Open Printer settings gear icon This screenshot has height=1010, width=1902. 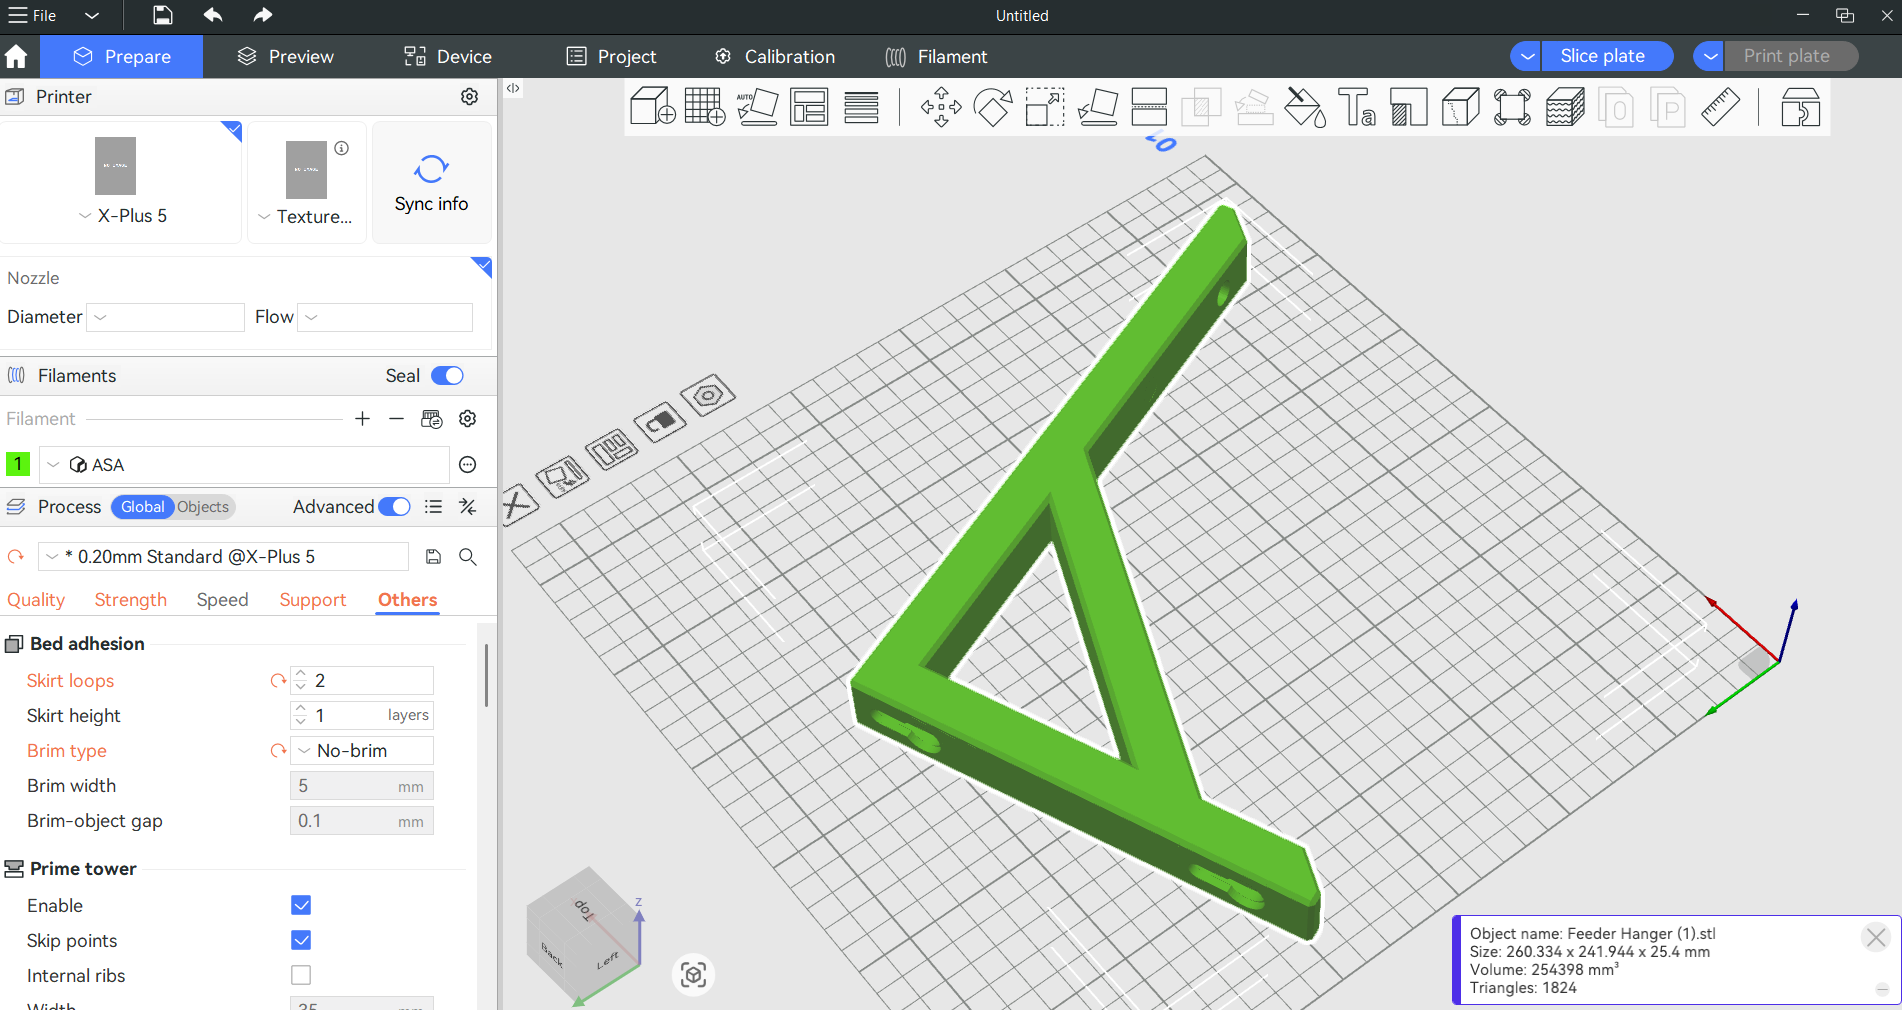(469, 96)
